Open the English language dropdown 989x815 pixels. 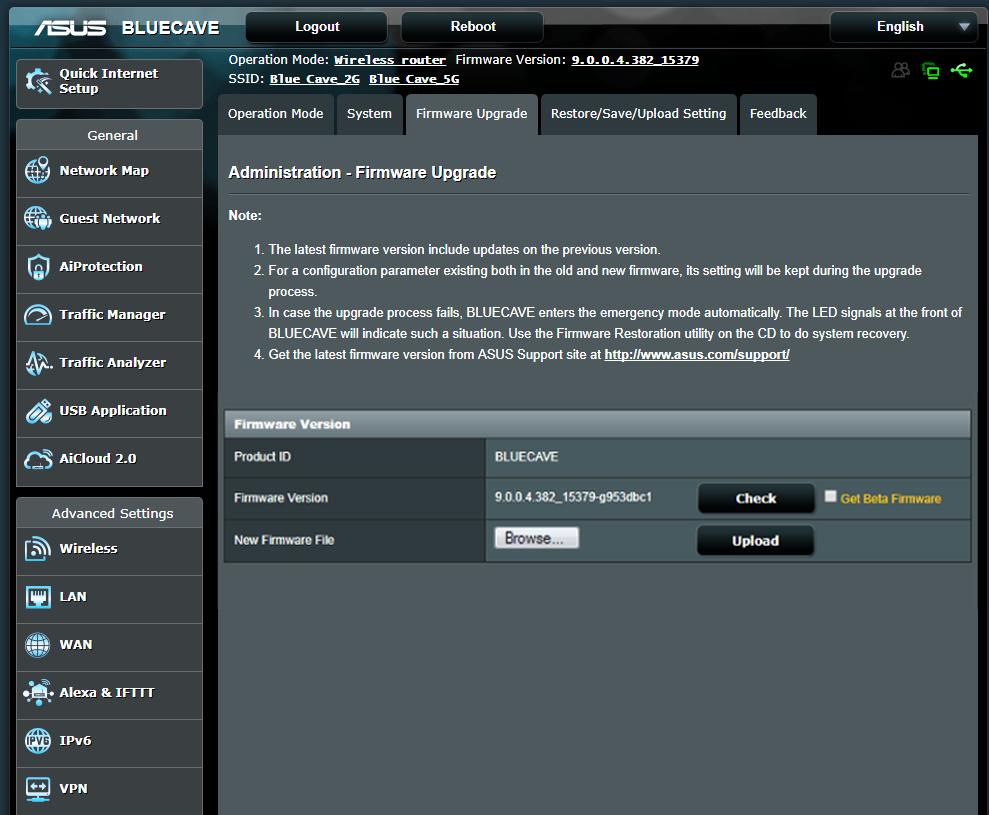(x=903, y=27)
